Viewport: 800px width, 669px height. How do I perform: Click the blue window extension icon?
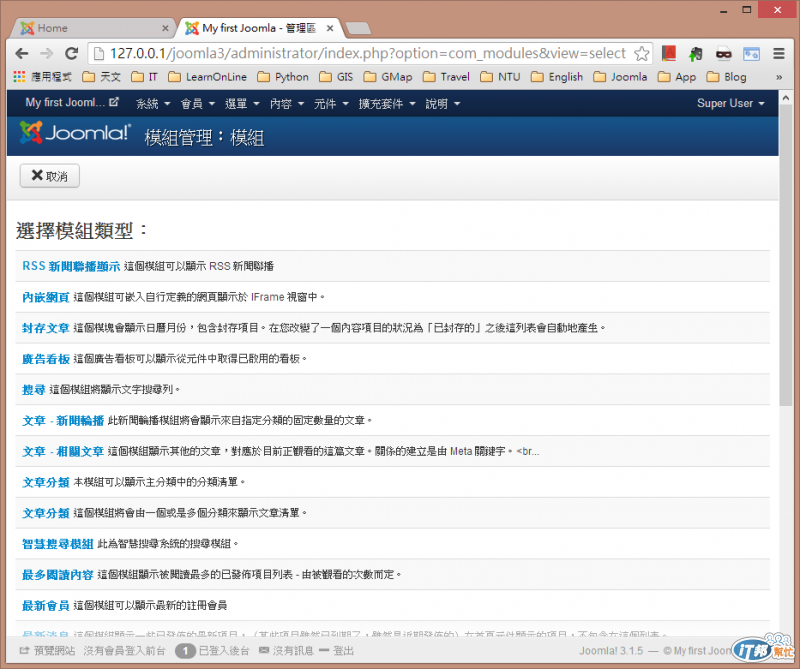751,54
